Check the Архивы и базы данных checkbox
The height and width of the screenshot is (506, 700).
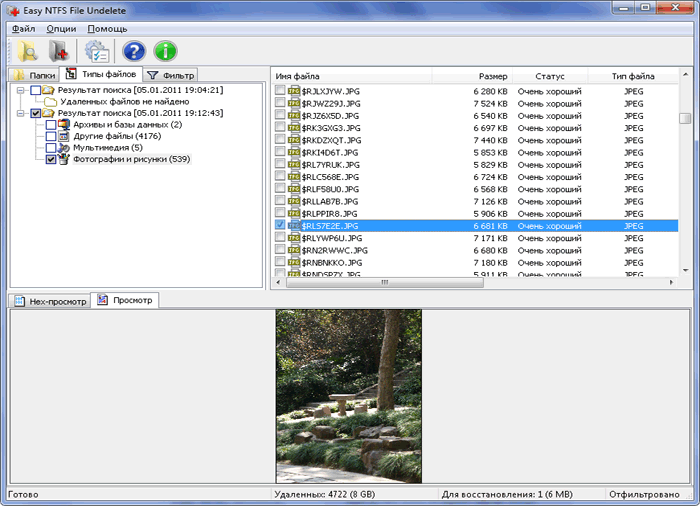pyautogui.click(x=51, y=125)
